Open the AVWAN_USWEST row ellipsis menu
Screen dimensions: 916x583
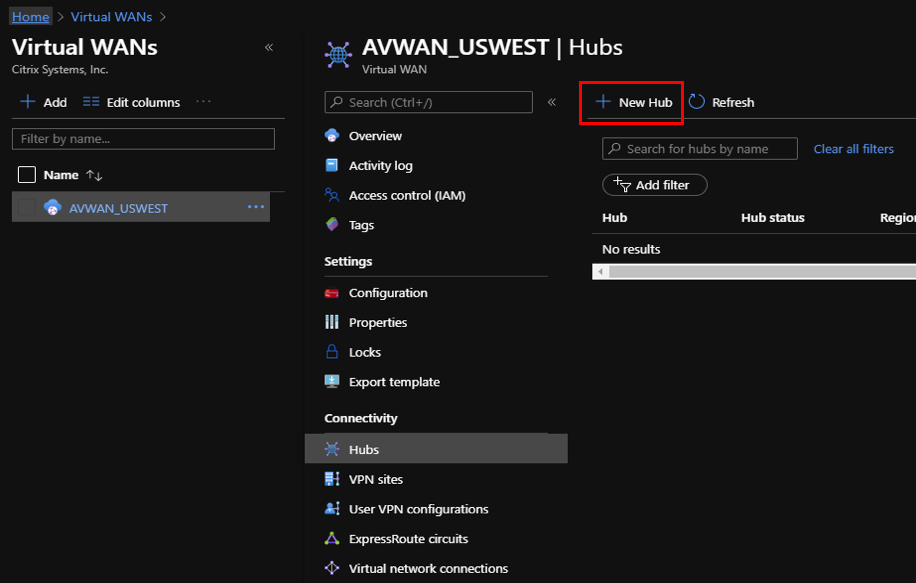pos(256,207)
